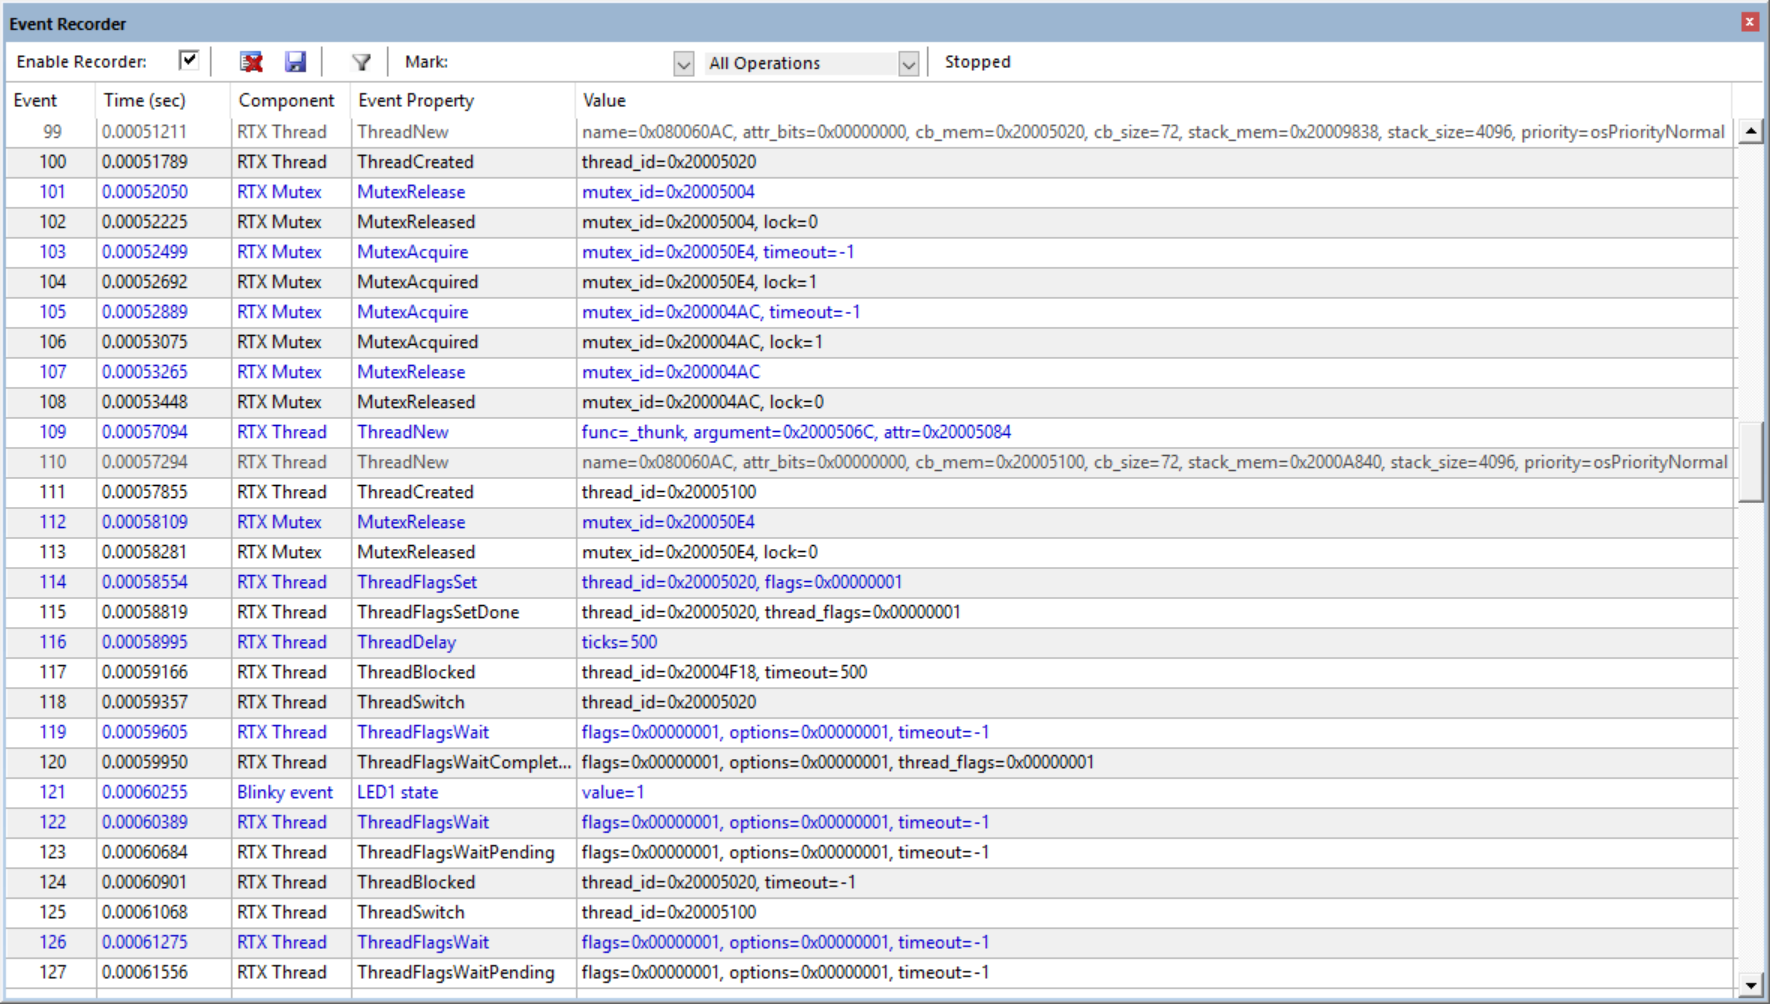Click the Component column header
1770x1004 pixels.
(286, 100)
